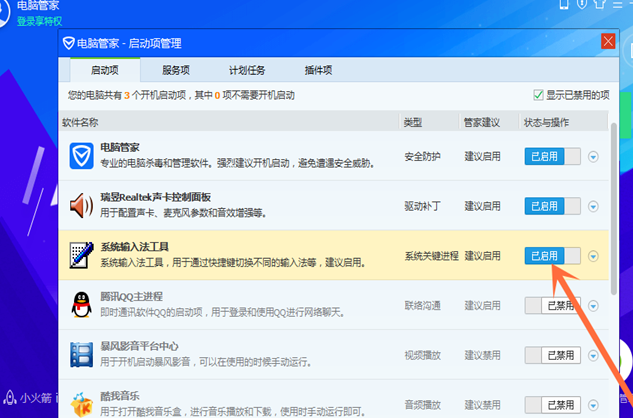Click the Realtek speaker icon
This screenshot has height=418, width=633.
click(x=82, y=206)
